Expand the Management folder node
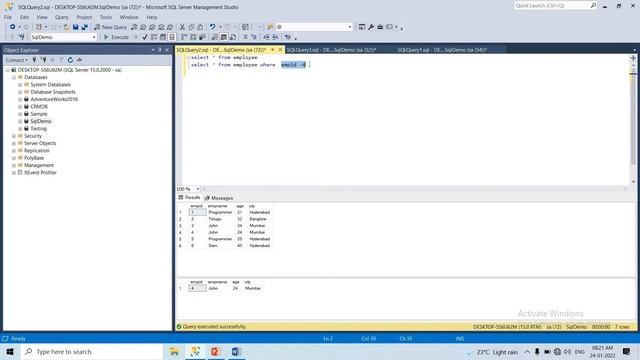Screen dimensions: 640x360 click(14, 165)
